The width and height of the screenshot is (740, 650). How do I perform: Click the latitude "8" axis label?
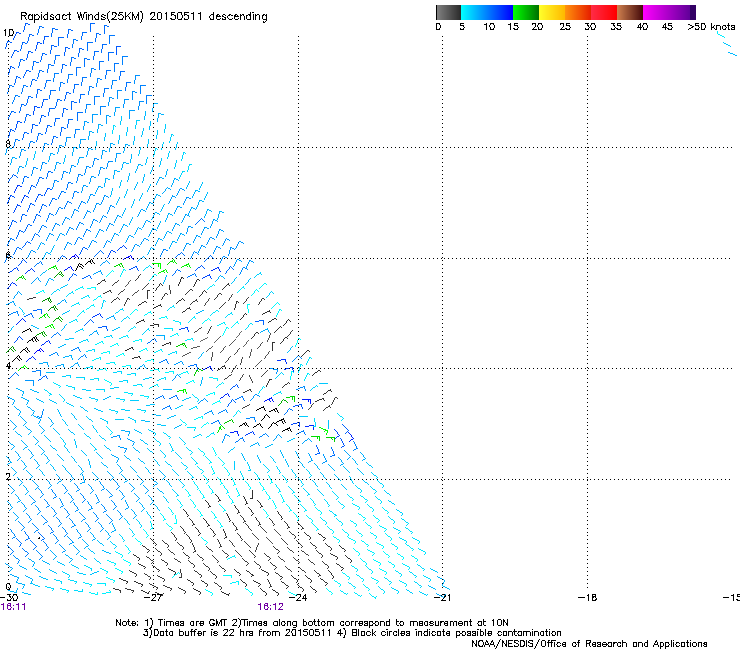pyautogui.click(x=8, y=144)
